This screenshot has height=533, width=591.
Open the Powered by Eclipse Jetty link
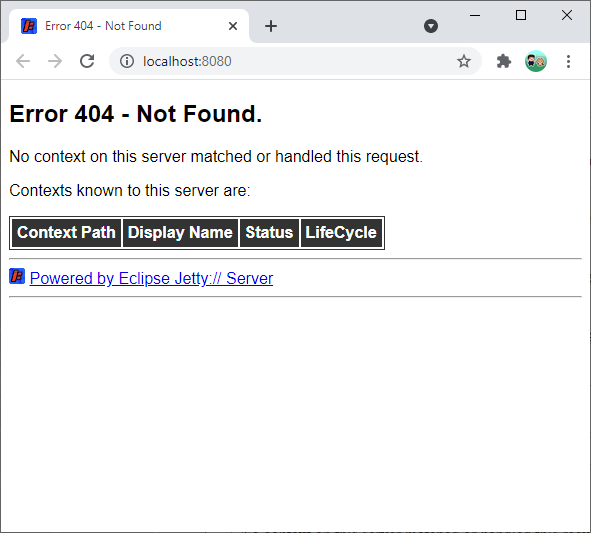(x=151, y=278)
